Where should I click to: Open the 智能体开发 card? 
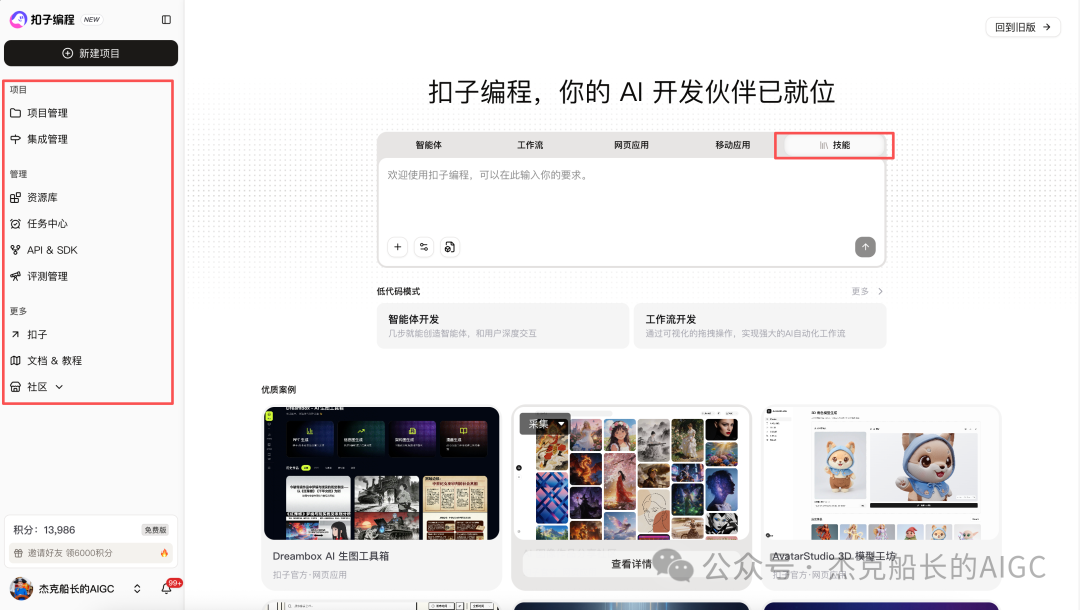click(x=503, y=326)
